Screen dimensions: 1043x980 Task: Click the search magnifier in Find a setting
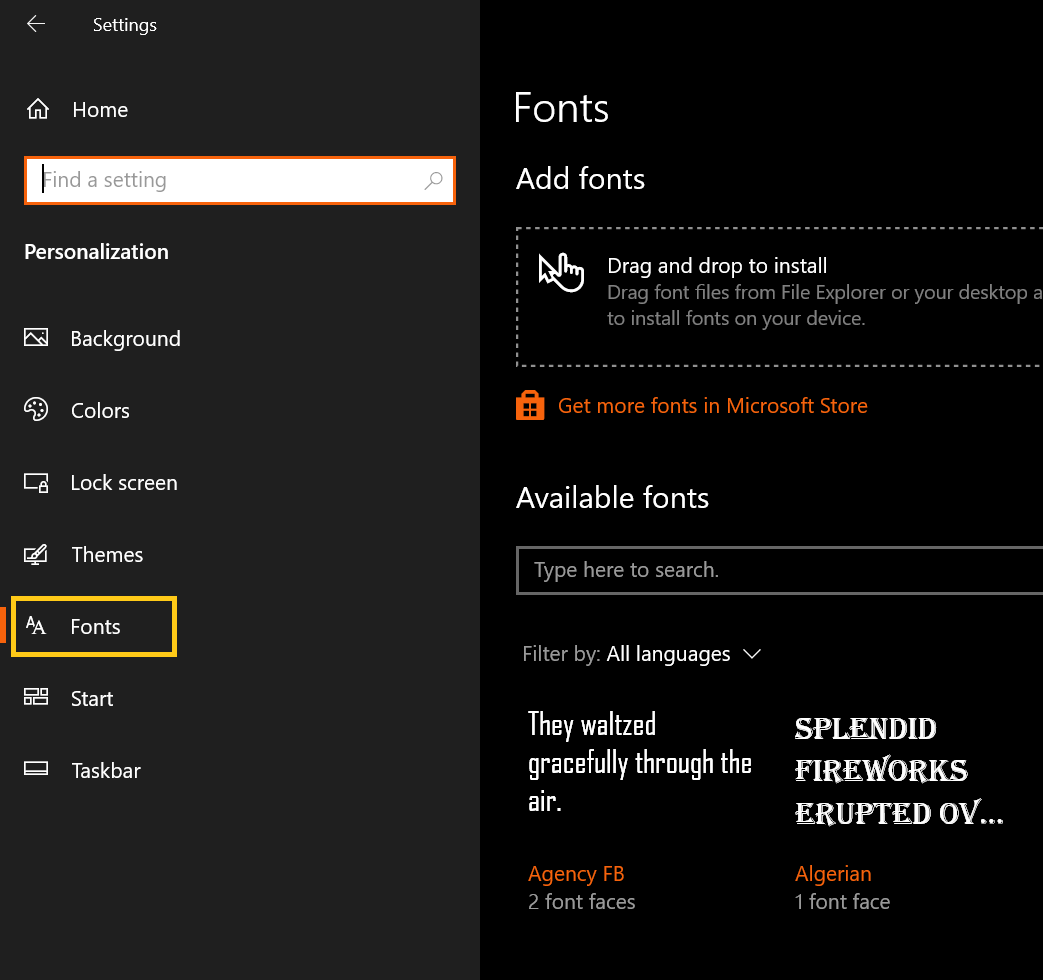(434, 180)
